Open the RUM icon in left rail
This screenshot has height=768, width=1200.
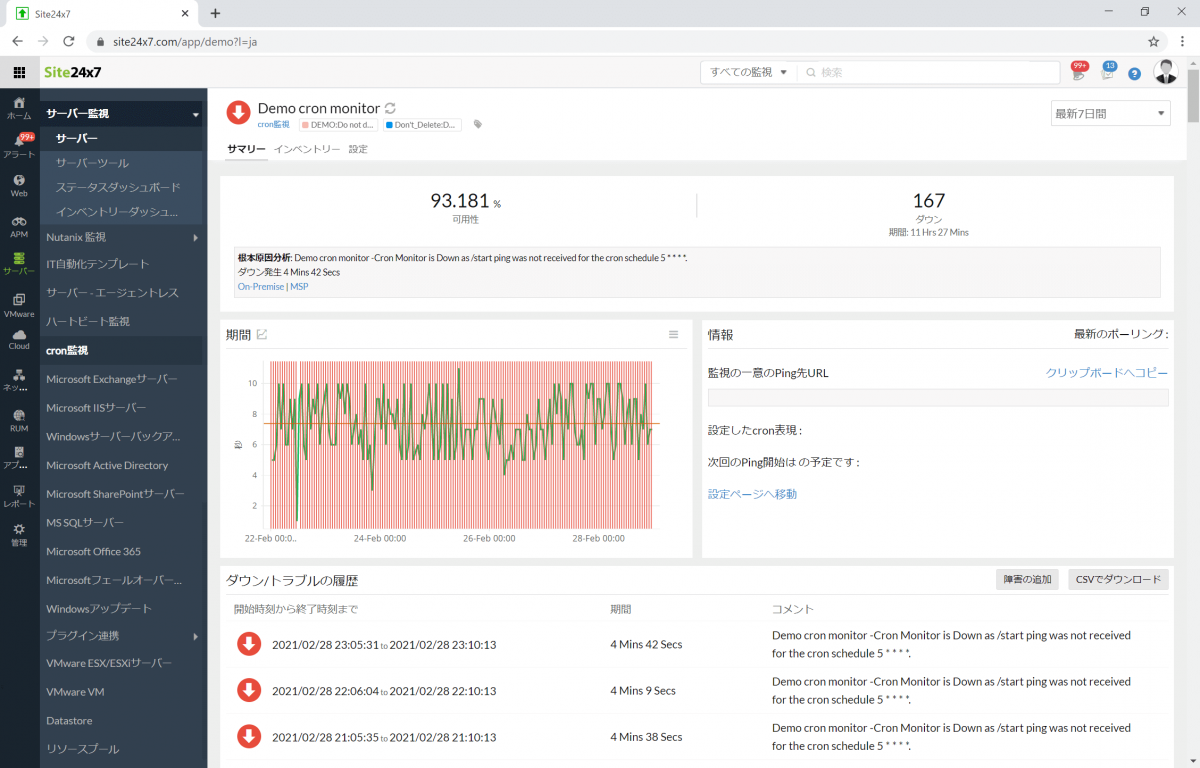coord(19,420)
